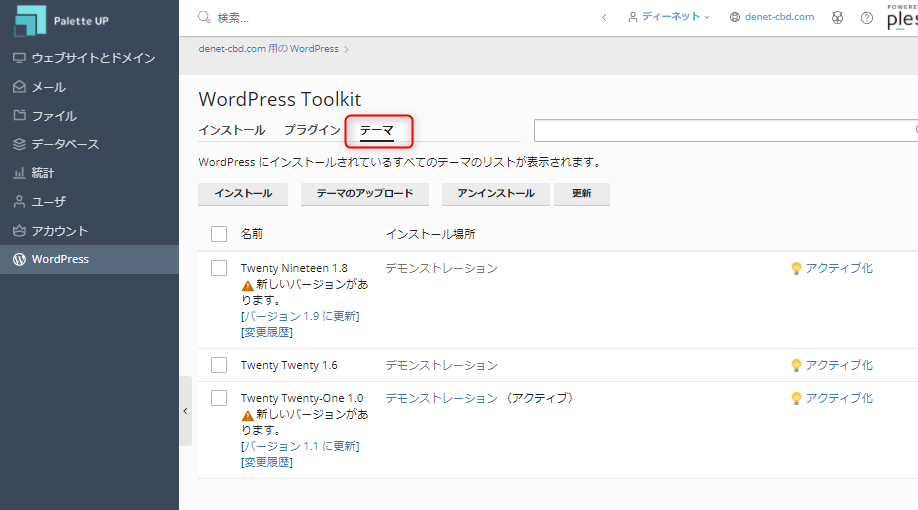Click the warning triangle under Twenty Nineteen
The height and width of the screenshot is (510, 918).
[247, 285]
